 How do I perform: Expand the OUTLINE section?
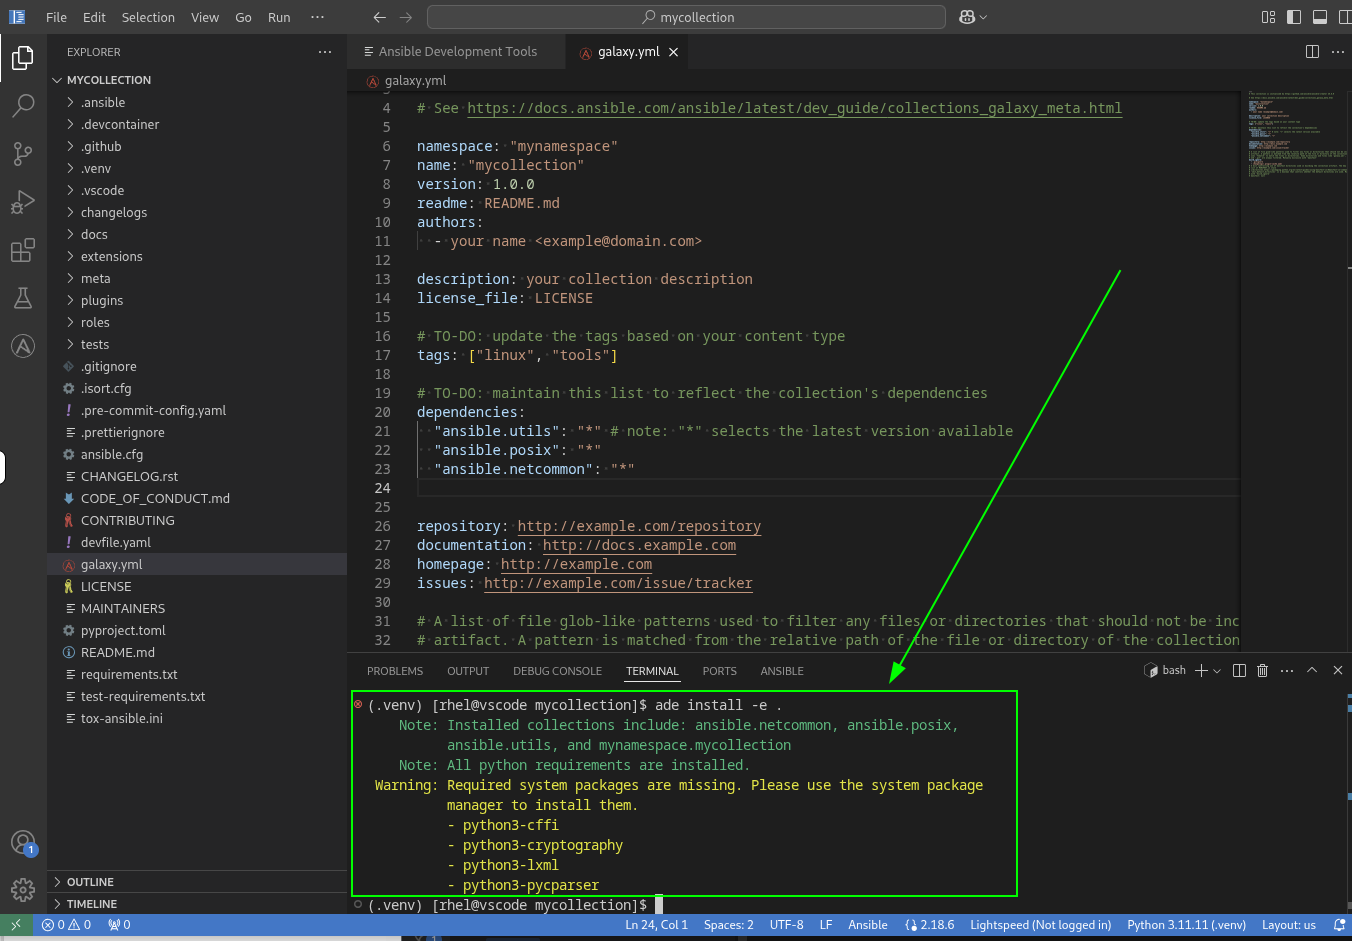point(90,882)
